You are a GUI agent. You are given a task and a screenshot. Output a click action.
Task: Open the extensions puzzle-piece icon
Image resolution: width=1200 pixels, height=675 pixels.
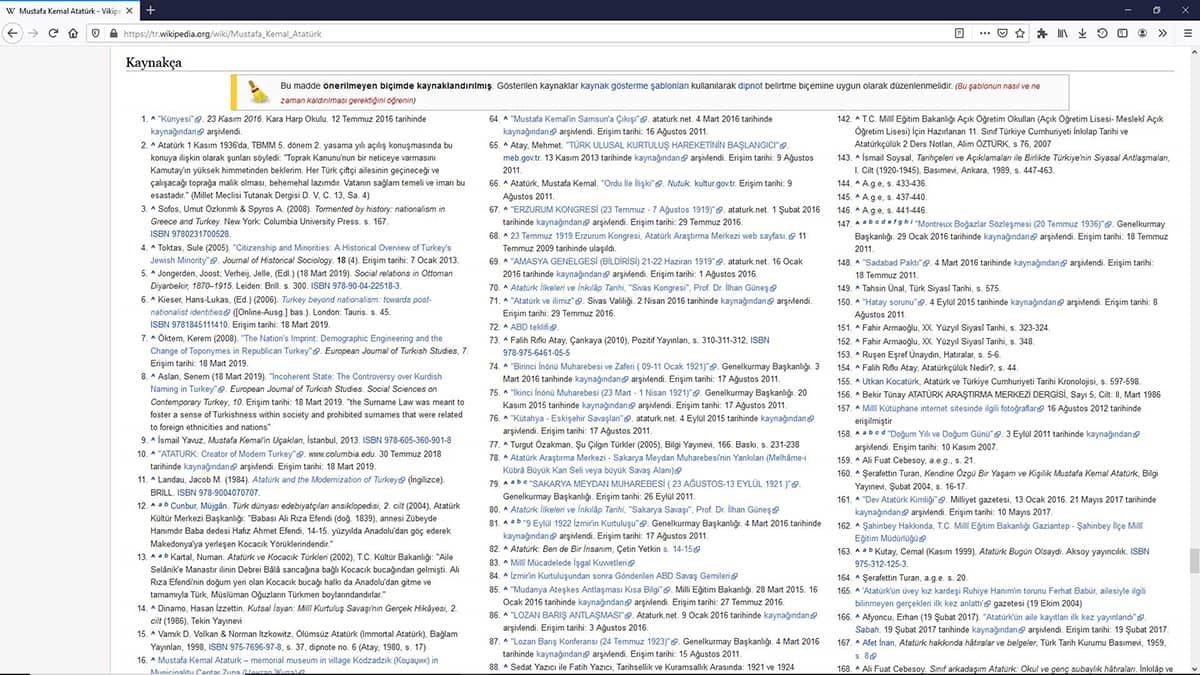(x=1043, y=33)
